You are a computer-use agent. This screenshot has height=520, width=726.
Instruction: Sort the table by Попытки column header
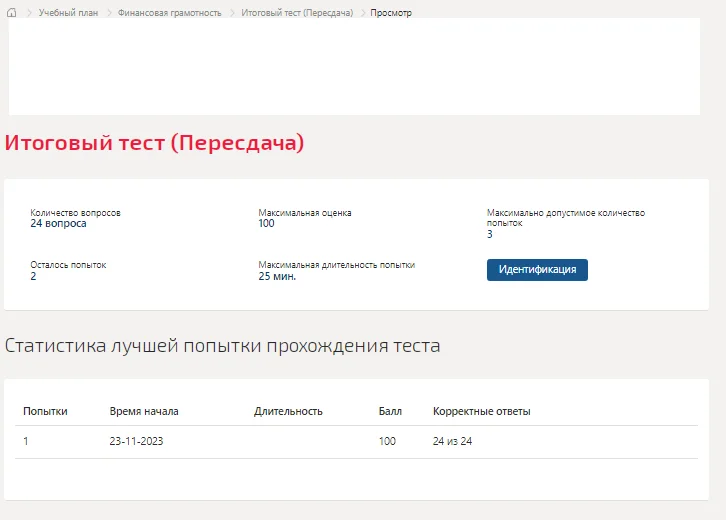point(45,411)
